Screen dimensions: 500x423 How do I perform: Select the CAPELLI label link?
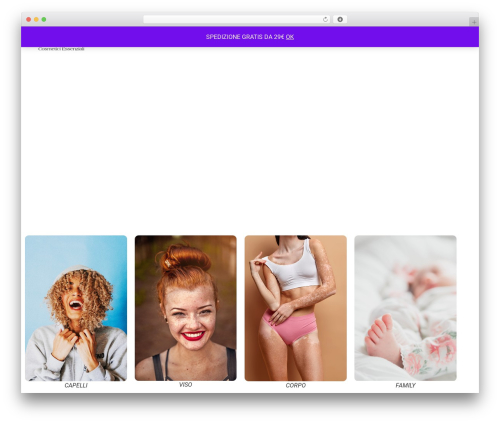(x=76, y=386)
